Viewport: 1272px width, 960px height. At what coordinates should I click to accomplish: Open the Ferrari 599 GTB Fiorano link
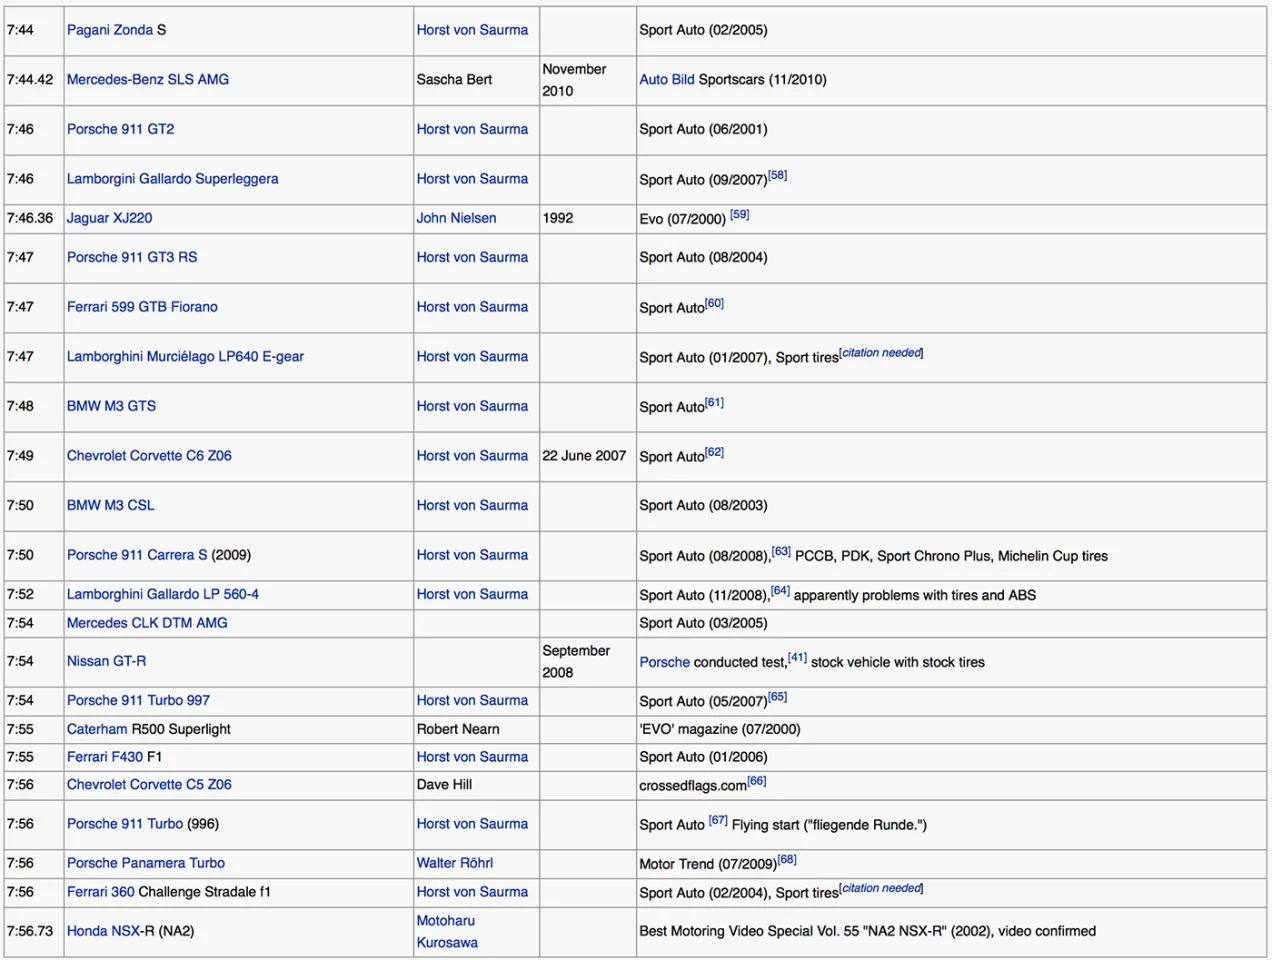click(x=142, y=307)
